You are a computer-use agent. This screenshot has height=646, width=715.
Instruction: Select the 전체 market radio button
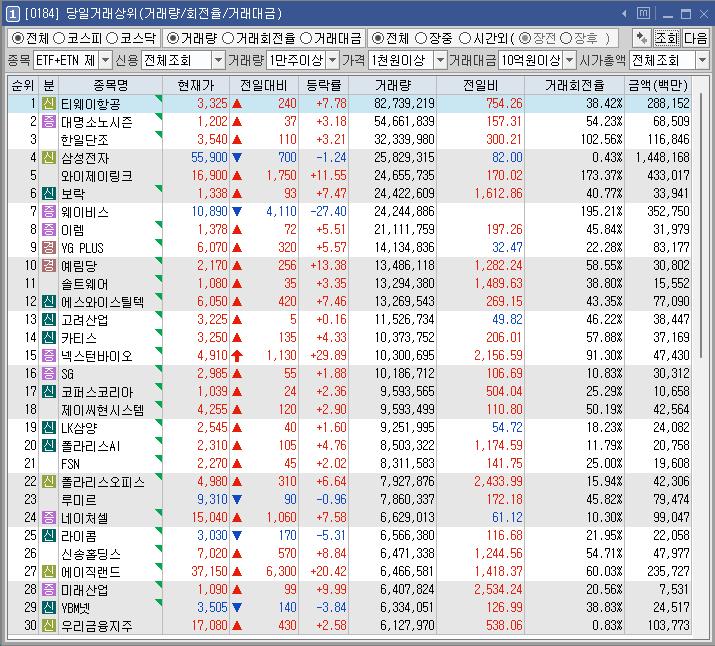[18, 38]
